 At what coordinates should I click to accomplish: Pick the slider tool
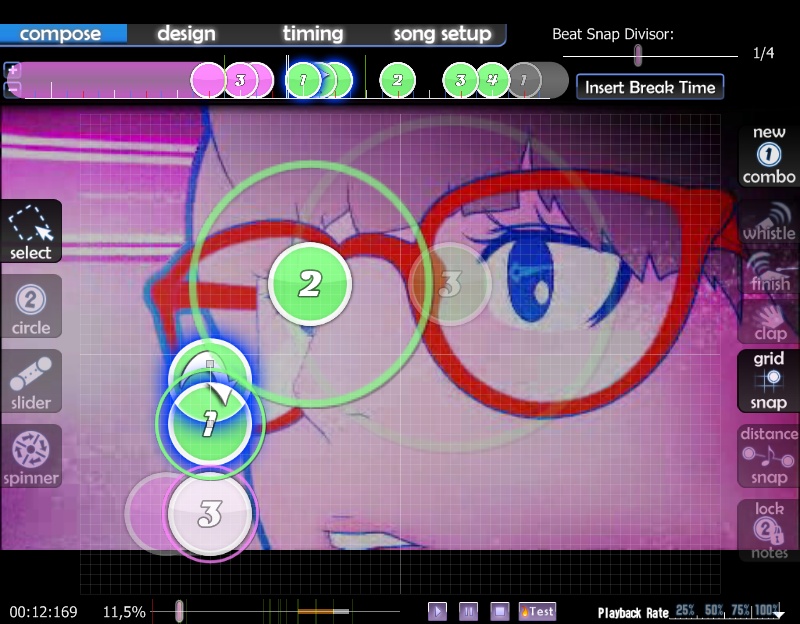[x=31, y=381]
